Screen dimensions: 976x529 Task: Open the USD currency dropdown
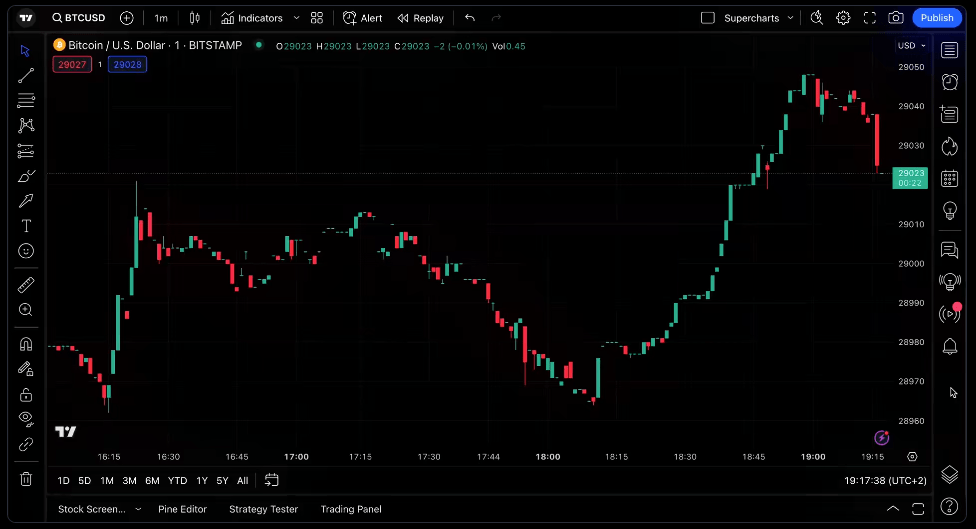coord(911,45)
